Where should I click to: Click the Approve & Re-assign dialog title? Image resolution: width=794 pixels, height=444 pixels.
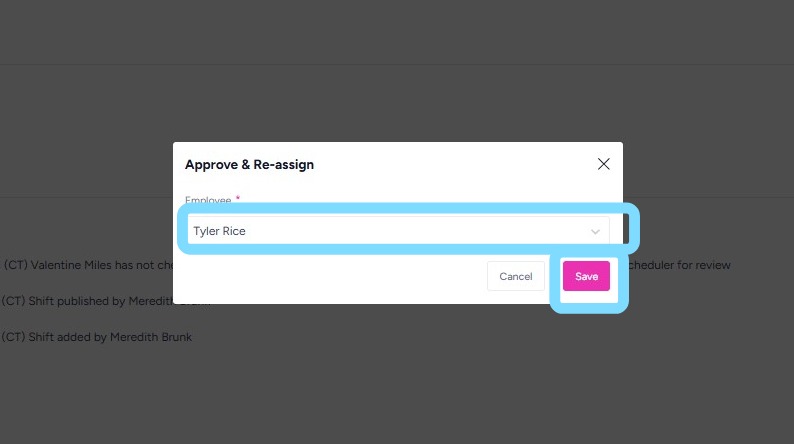[x=249, y=164]
